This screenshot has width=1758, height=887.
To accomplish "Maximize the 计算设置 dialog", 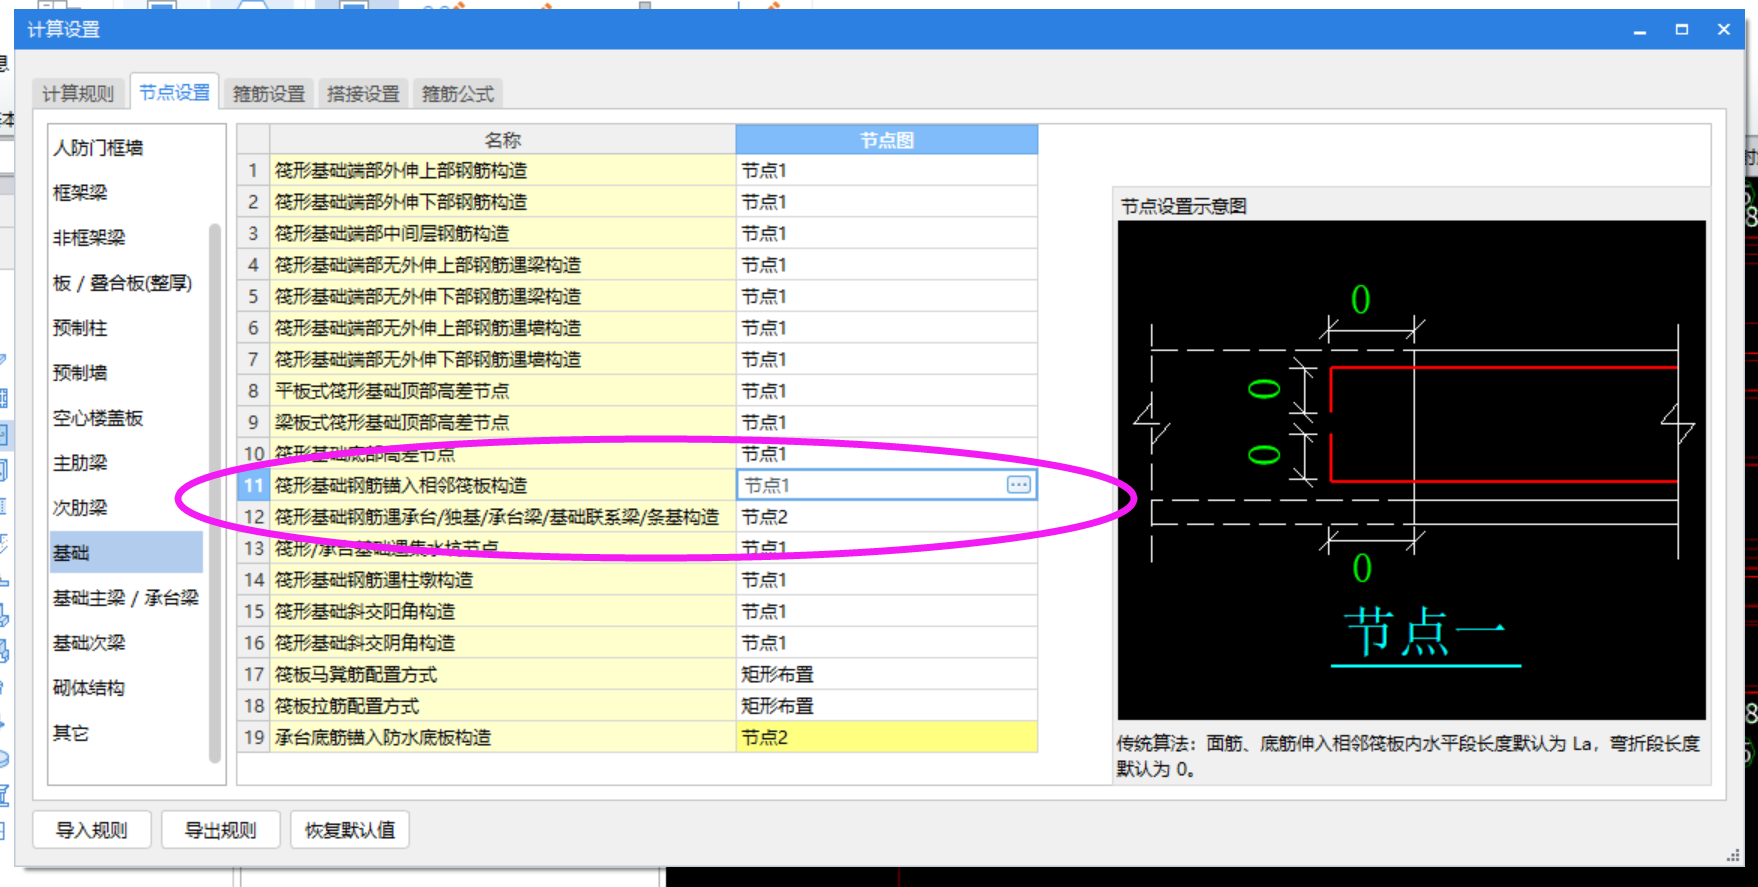I will click(x=1682, y=29).
